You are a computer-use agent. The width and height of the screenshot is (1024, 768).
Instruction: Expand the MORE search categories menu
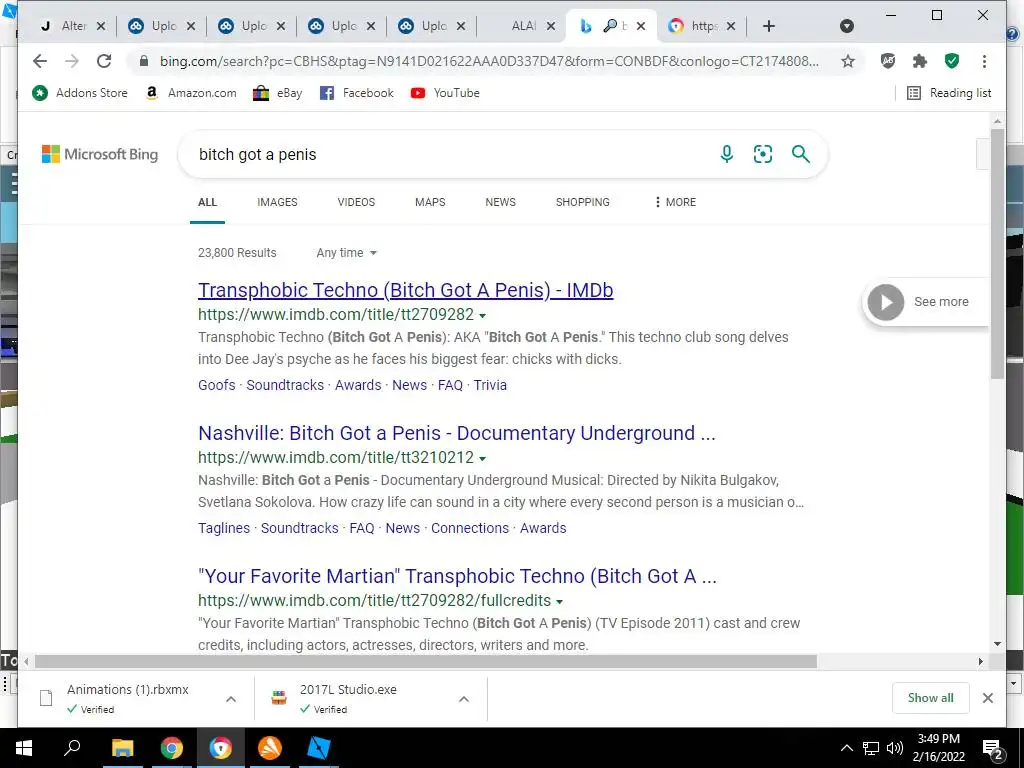pos(675,202)
